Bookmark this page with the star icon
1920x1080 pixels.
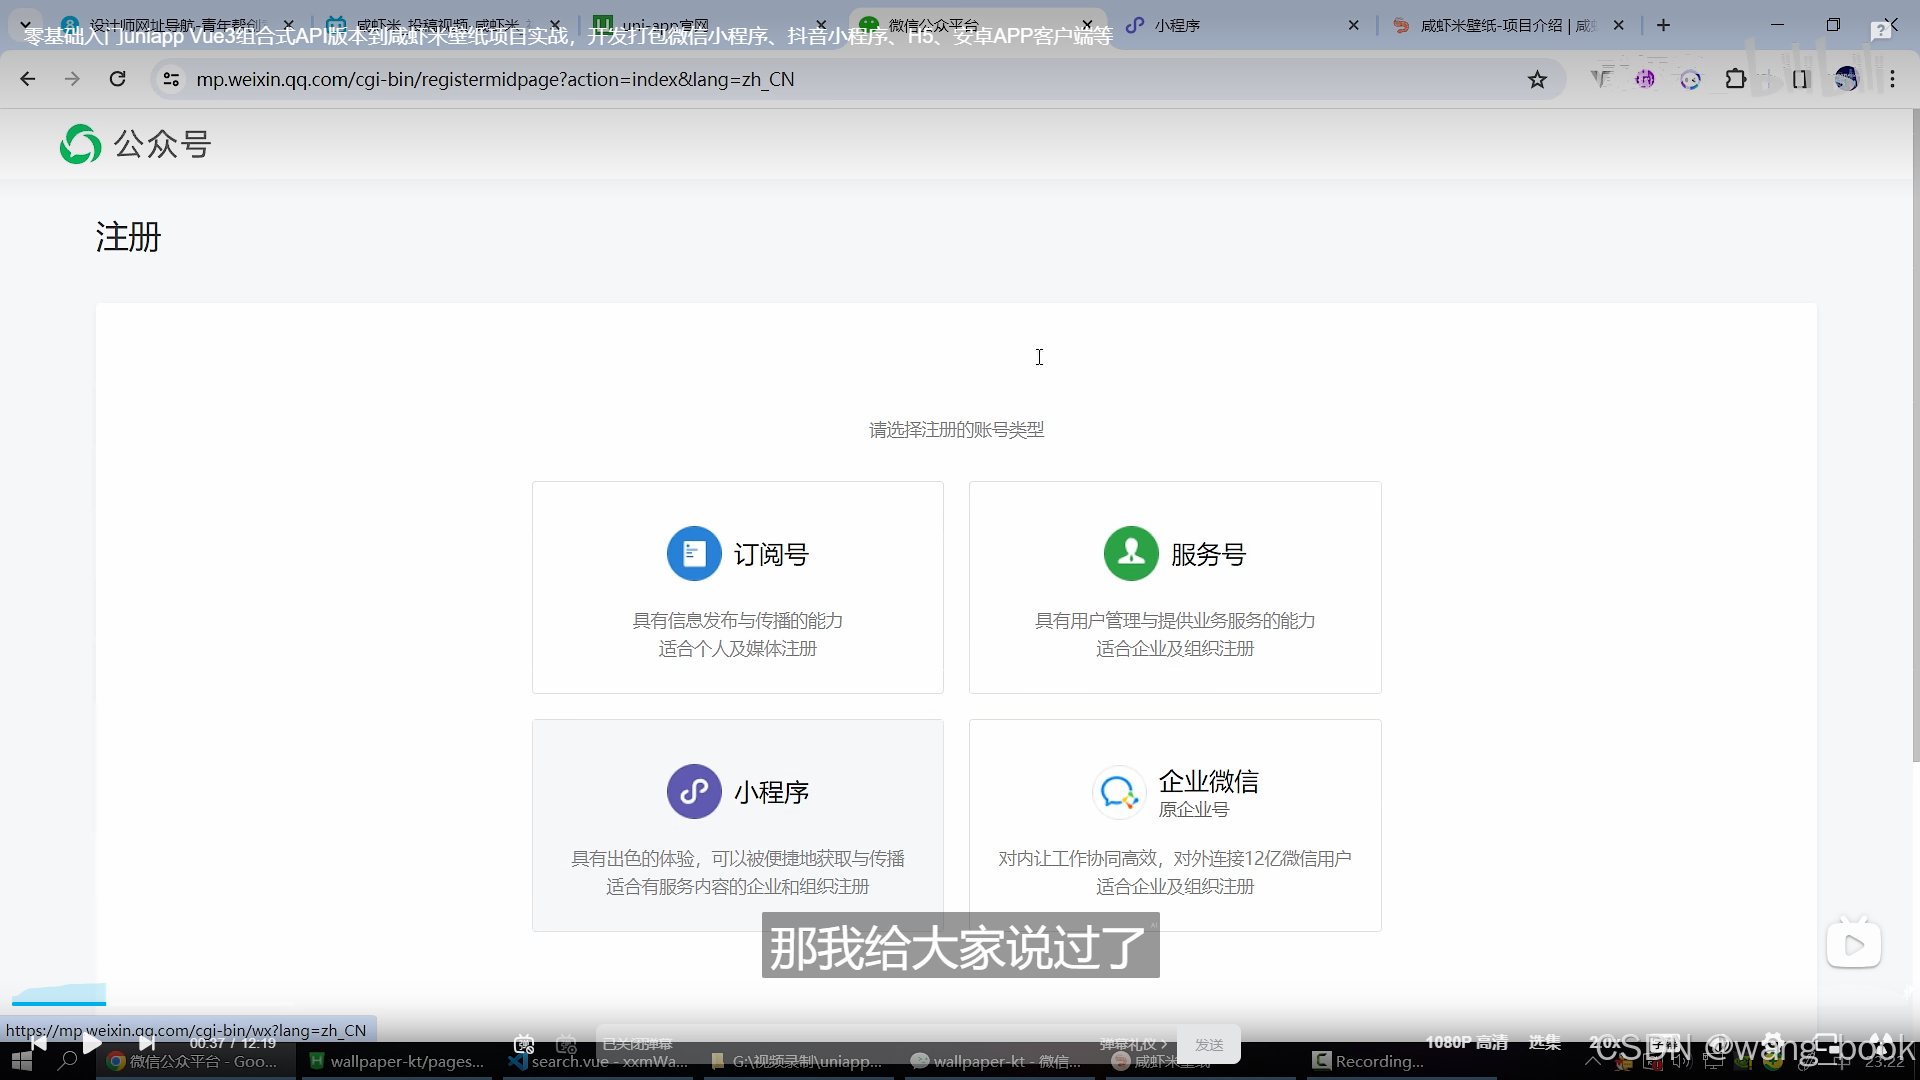1537,79
